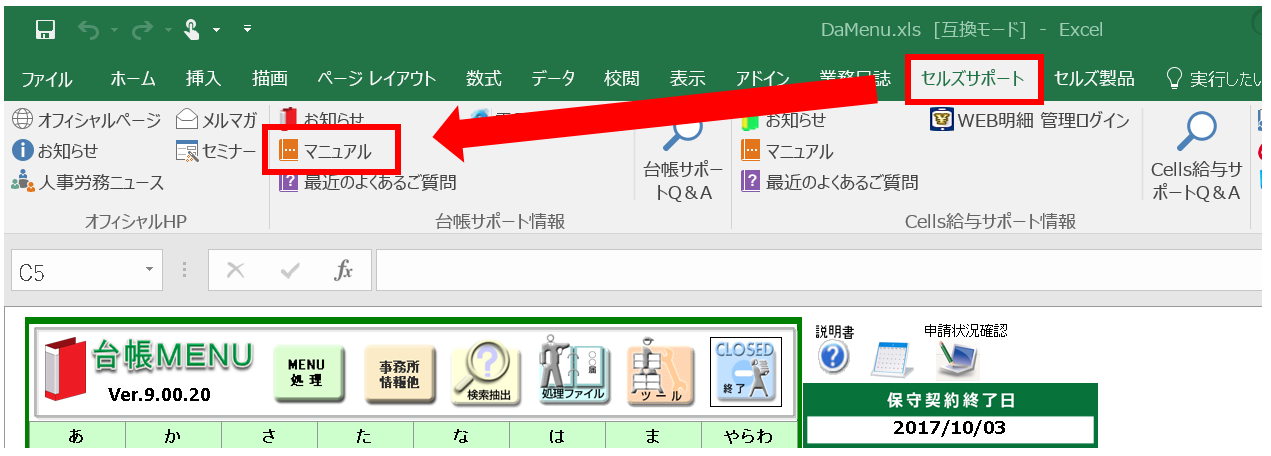Redo the last action
1271x456 pixels.
[x=142, y=30]
